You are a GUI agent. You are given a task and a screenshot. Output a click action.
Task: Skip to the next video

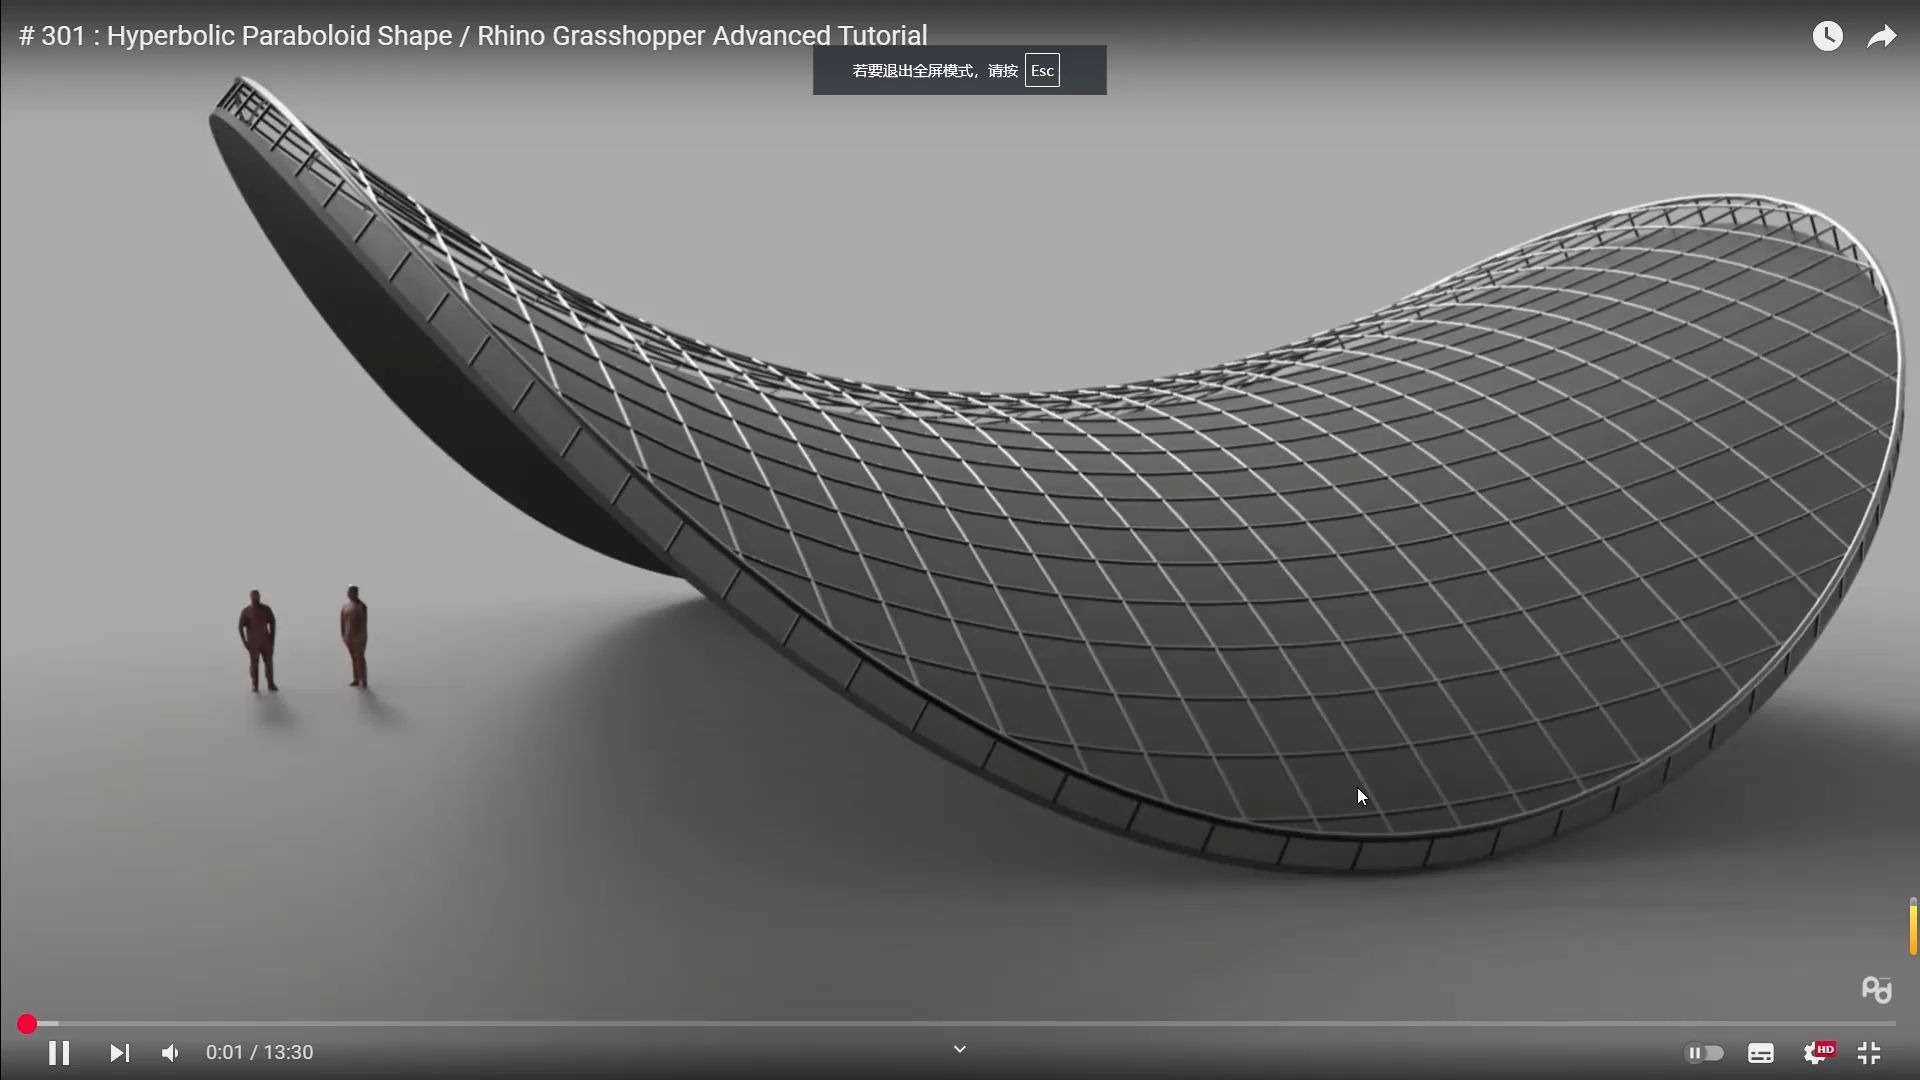pos(119,1053)
